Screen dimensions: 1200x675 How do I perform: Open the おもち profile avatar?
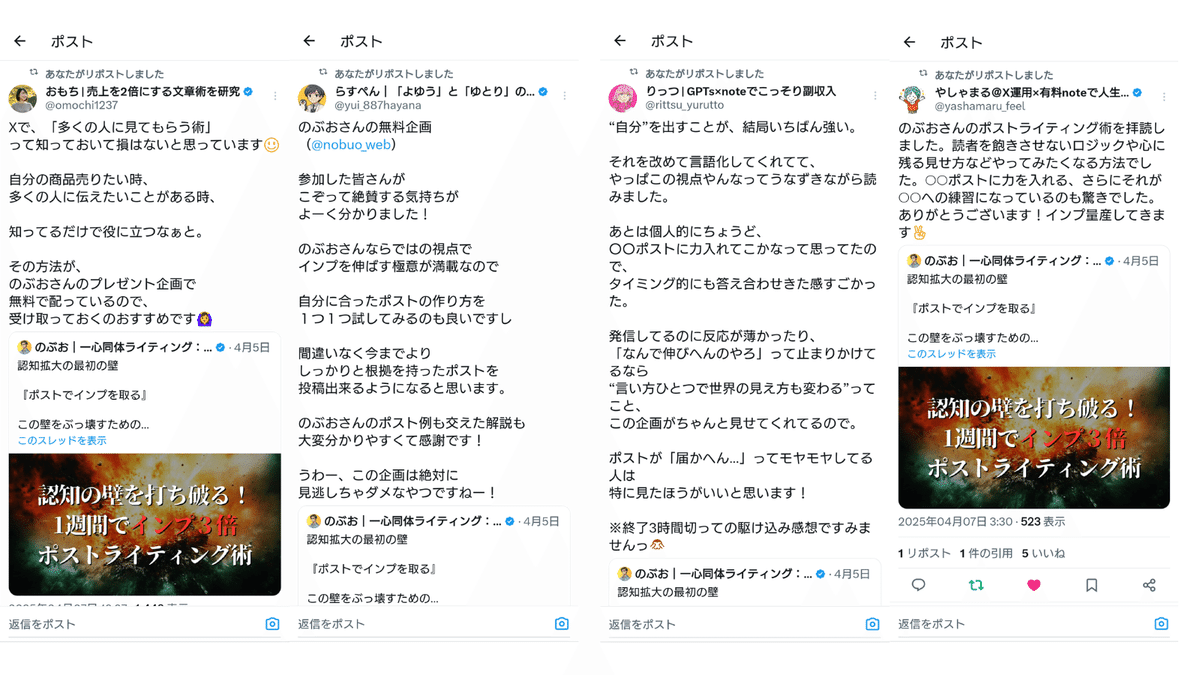22,98
